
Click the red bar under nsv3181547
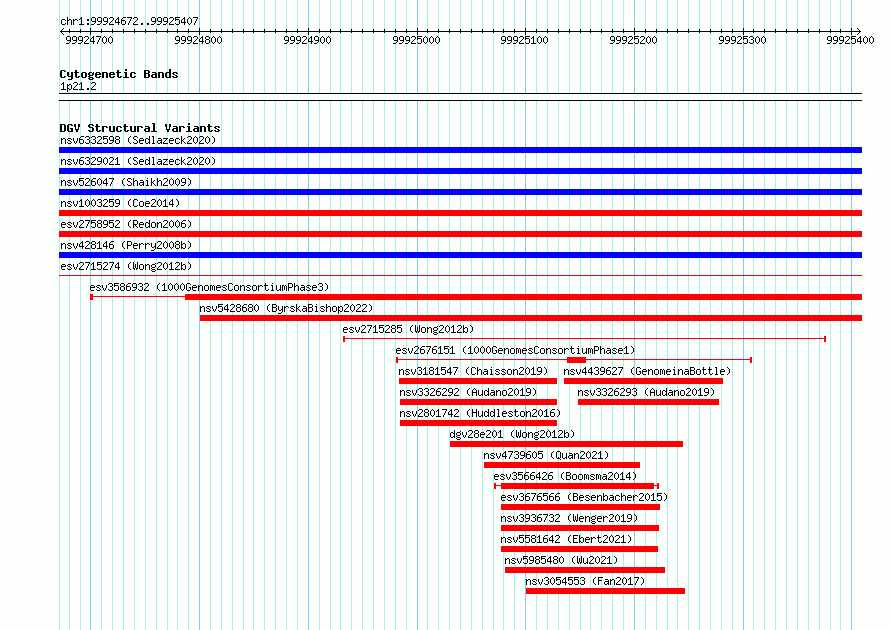point(478,381)
